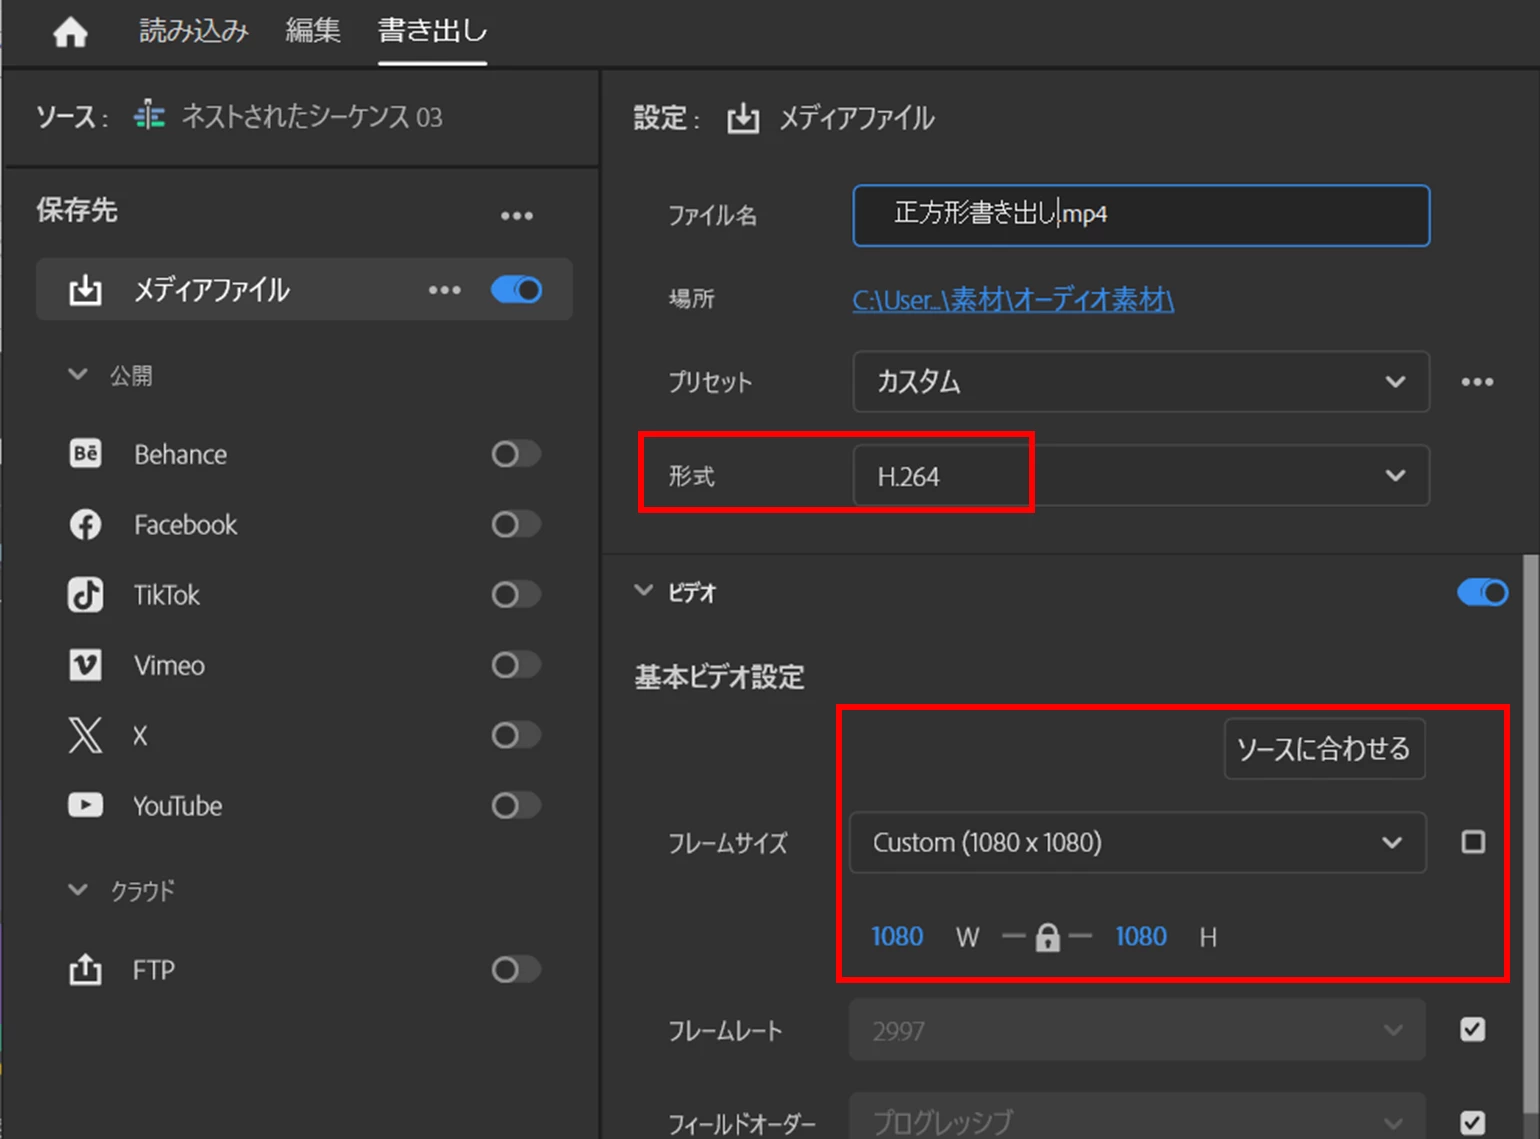Select the 書き出し tab
This screenshot has height=1139, width=1540.
click(432, 31)
